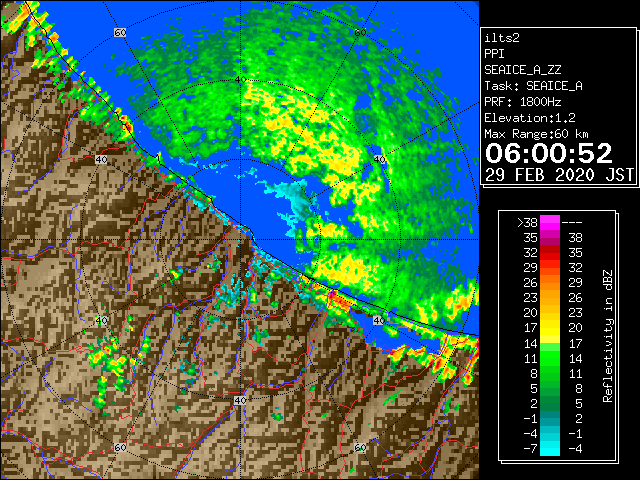
Task: Click the left-column '-1' legend value
Action: point(531,418)
